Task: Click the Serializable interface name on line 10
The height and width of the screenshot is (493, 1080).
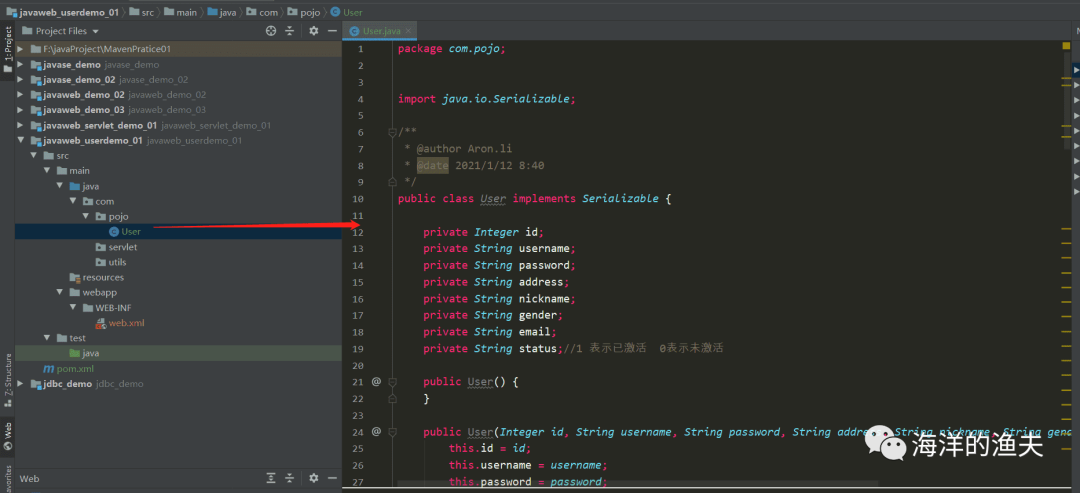Action: (x=620, y=199)
